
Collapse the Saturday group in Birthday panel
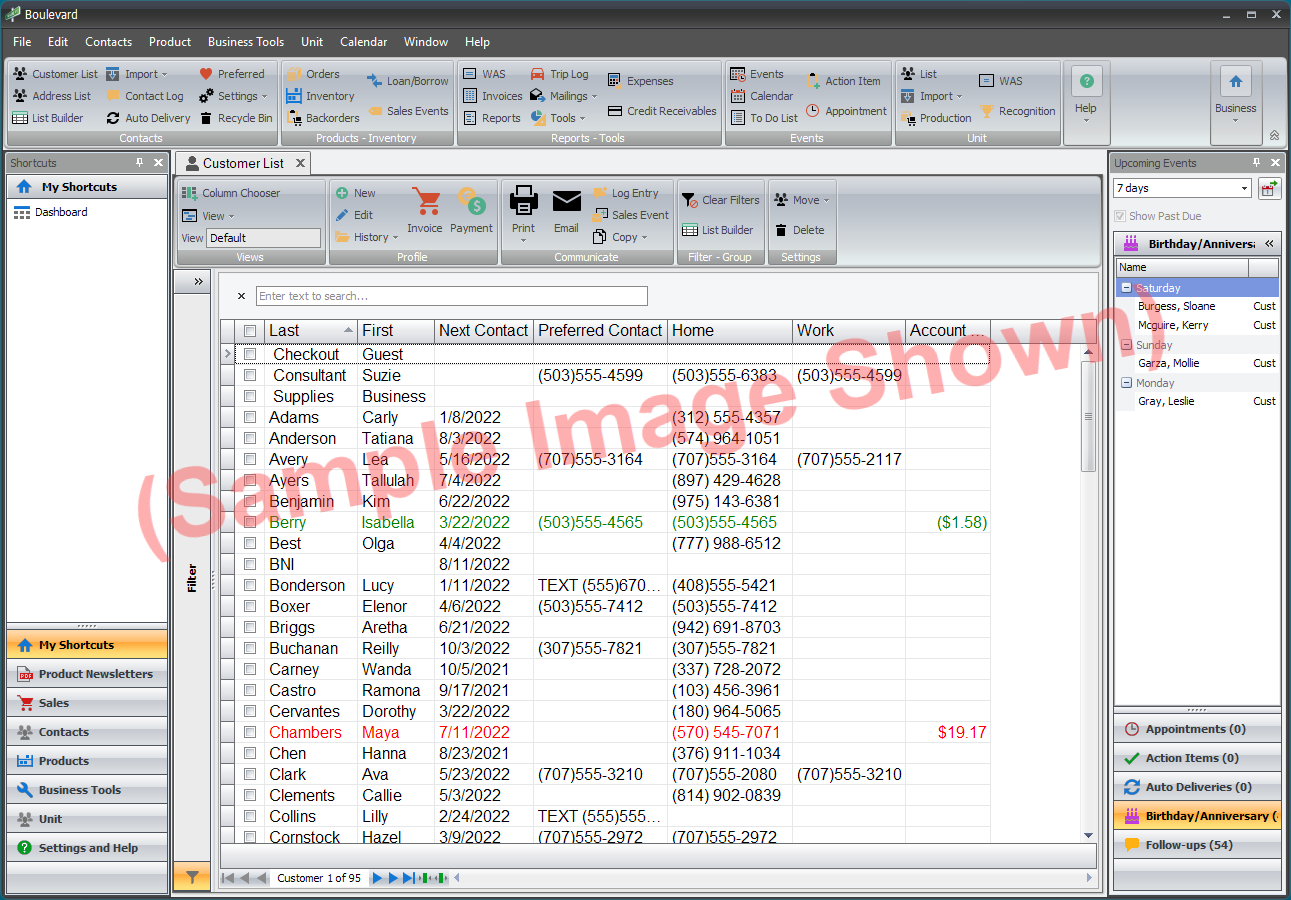click(1126, 287)
